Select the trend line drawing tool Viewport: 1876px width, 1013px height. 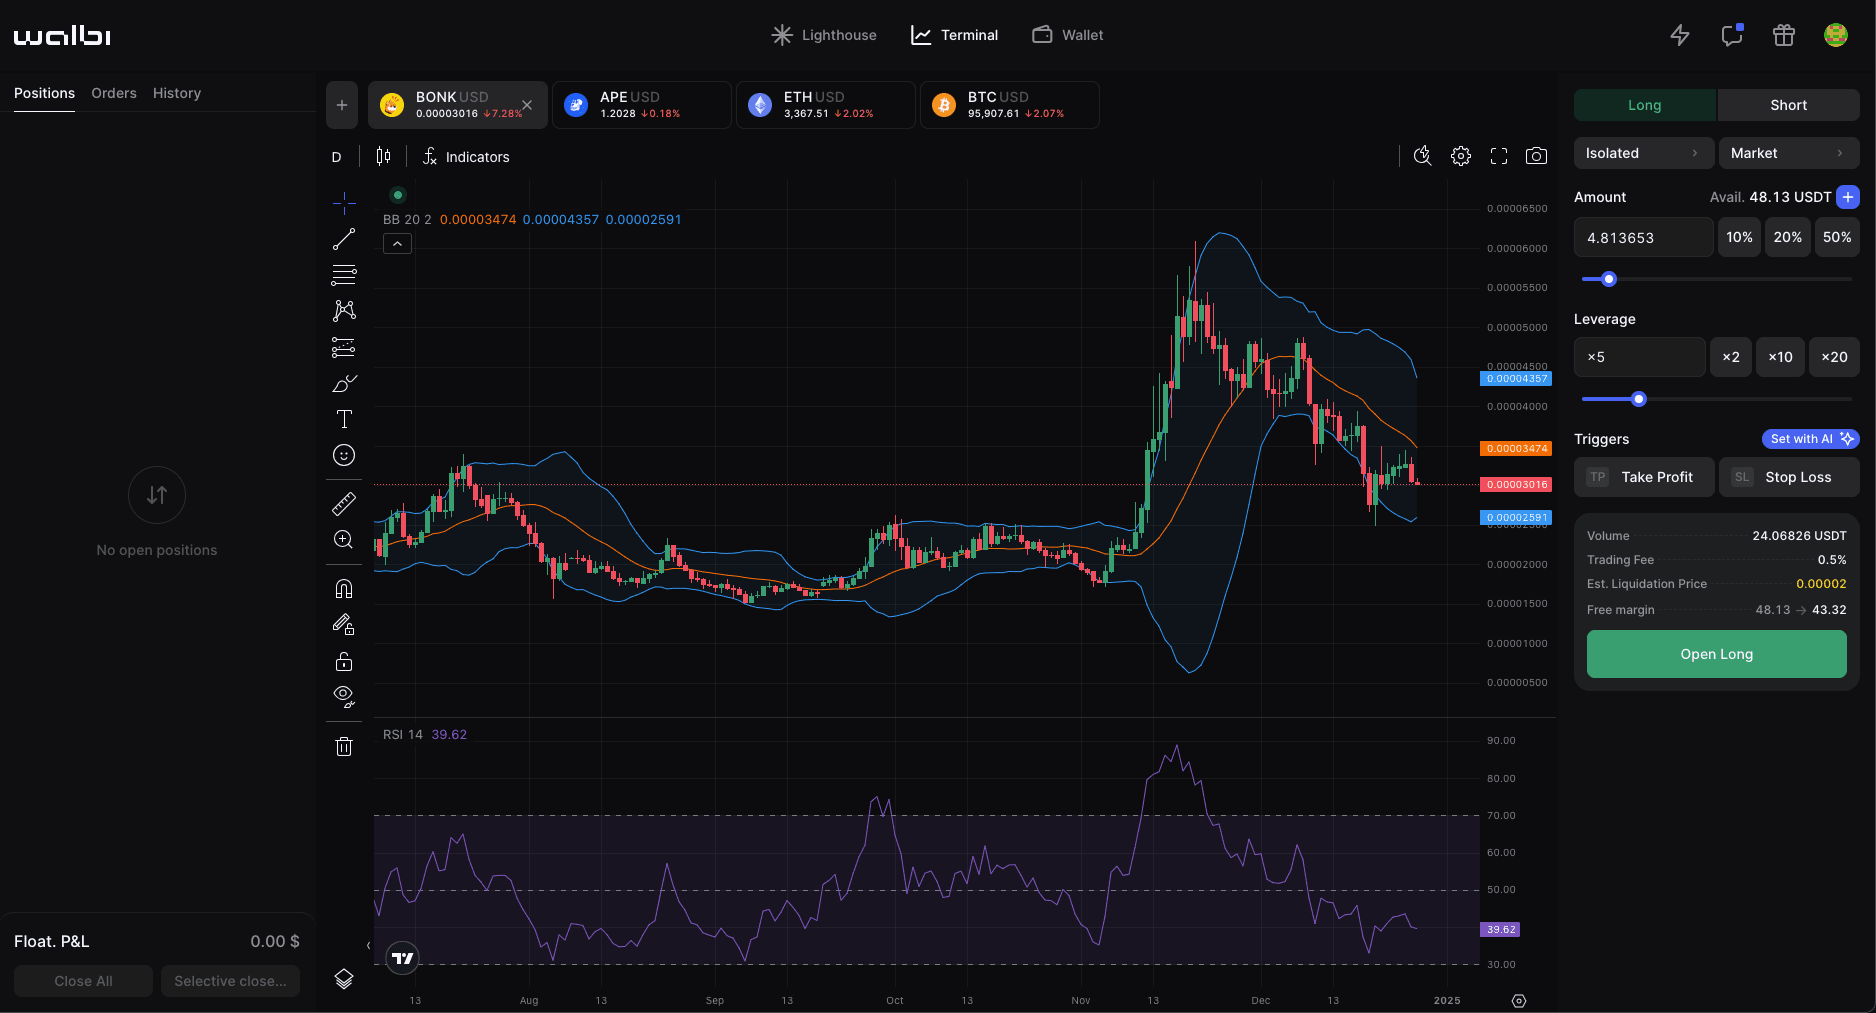tap(344, 239)
